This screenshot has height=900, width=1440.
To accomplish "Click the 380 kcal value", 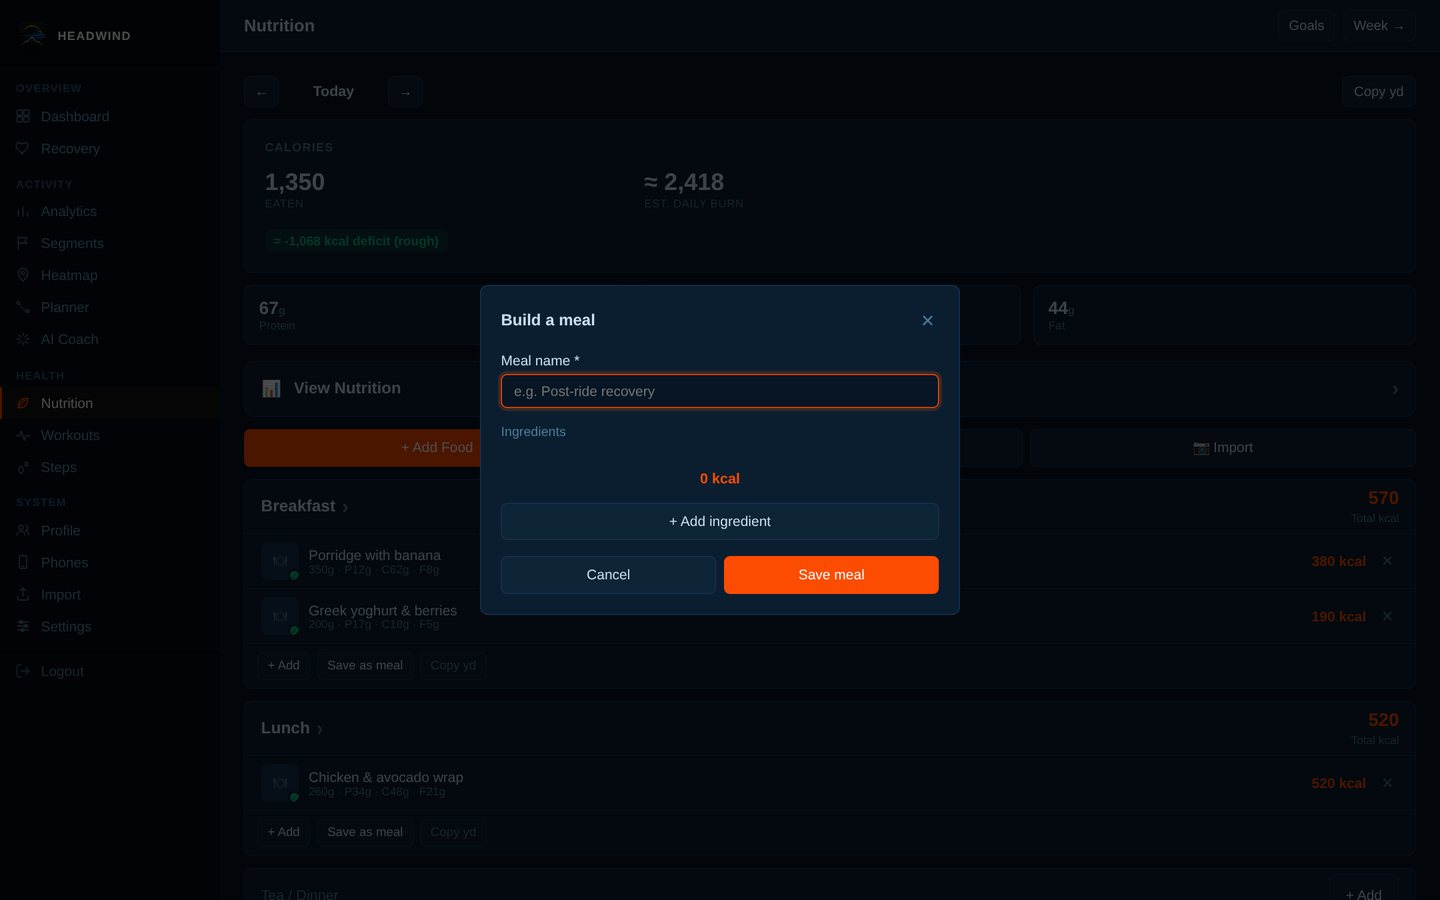I will pos(1338,562).
